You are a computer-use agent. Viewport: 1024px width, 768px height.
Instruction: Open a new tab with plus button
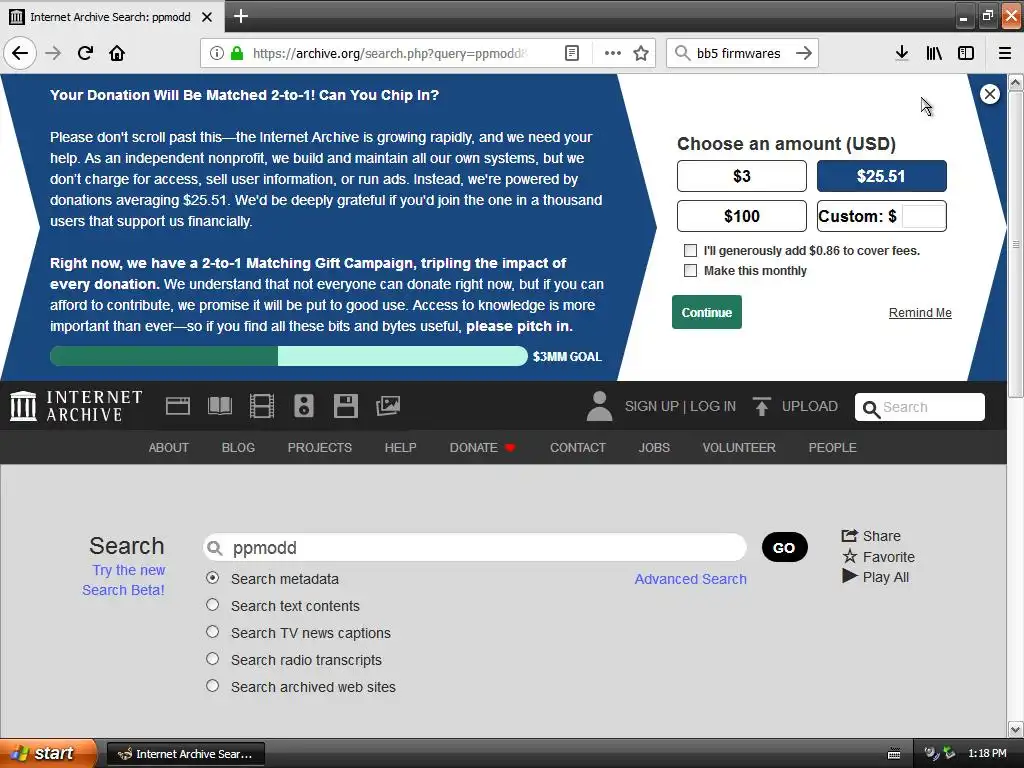(240, 16)
